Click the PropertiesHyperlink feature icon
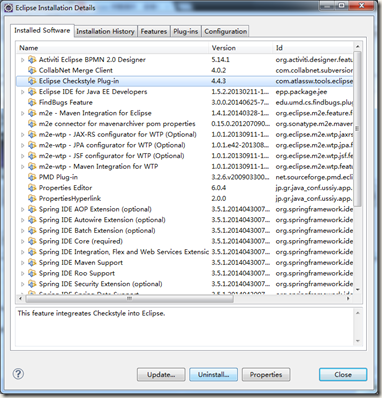382x398 pixels. 32,198
